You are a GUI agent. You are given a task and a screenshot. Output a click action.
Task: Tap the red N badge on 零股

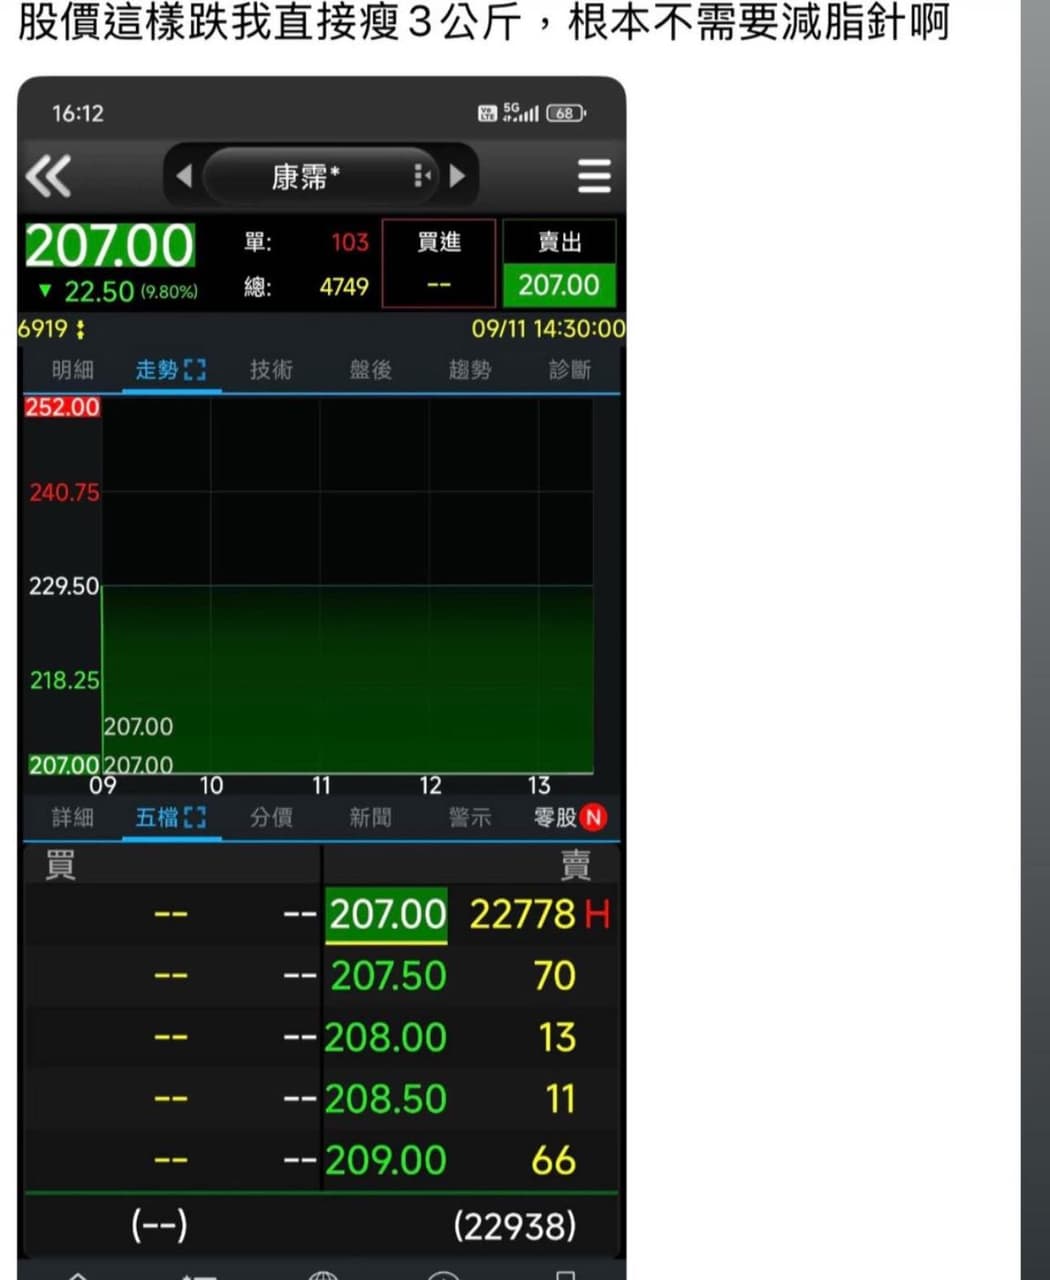point(593,818)
